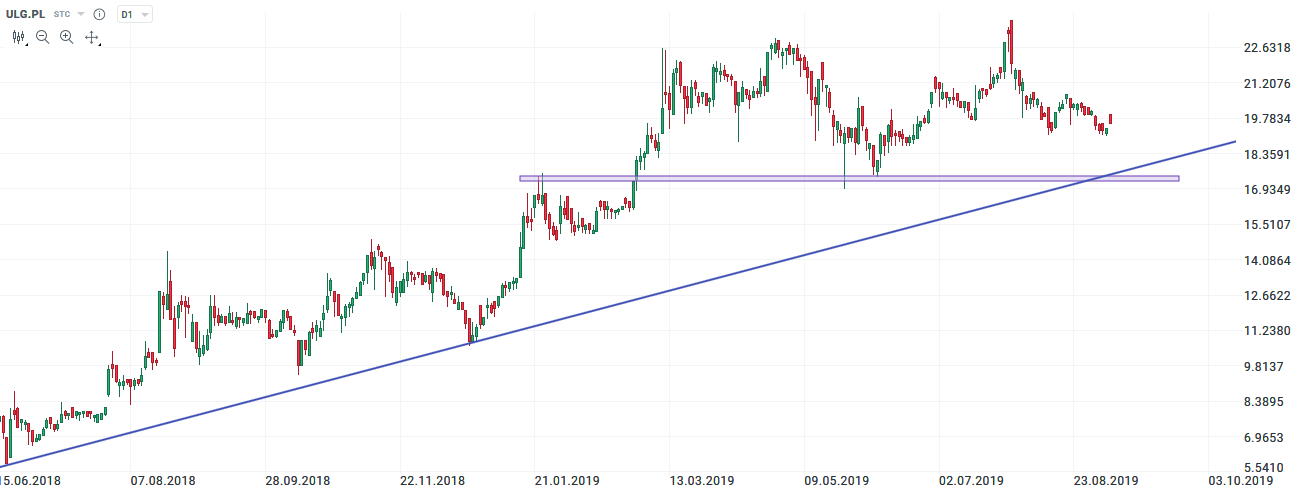Click the 07.08.2018 date axis label
The width and height of the screenshot is (1303, 495).
162,481
